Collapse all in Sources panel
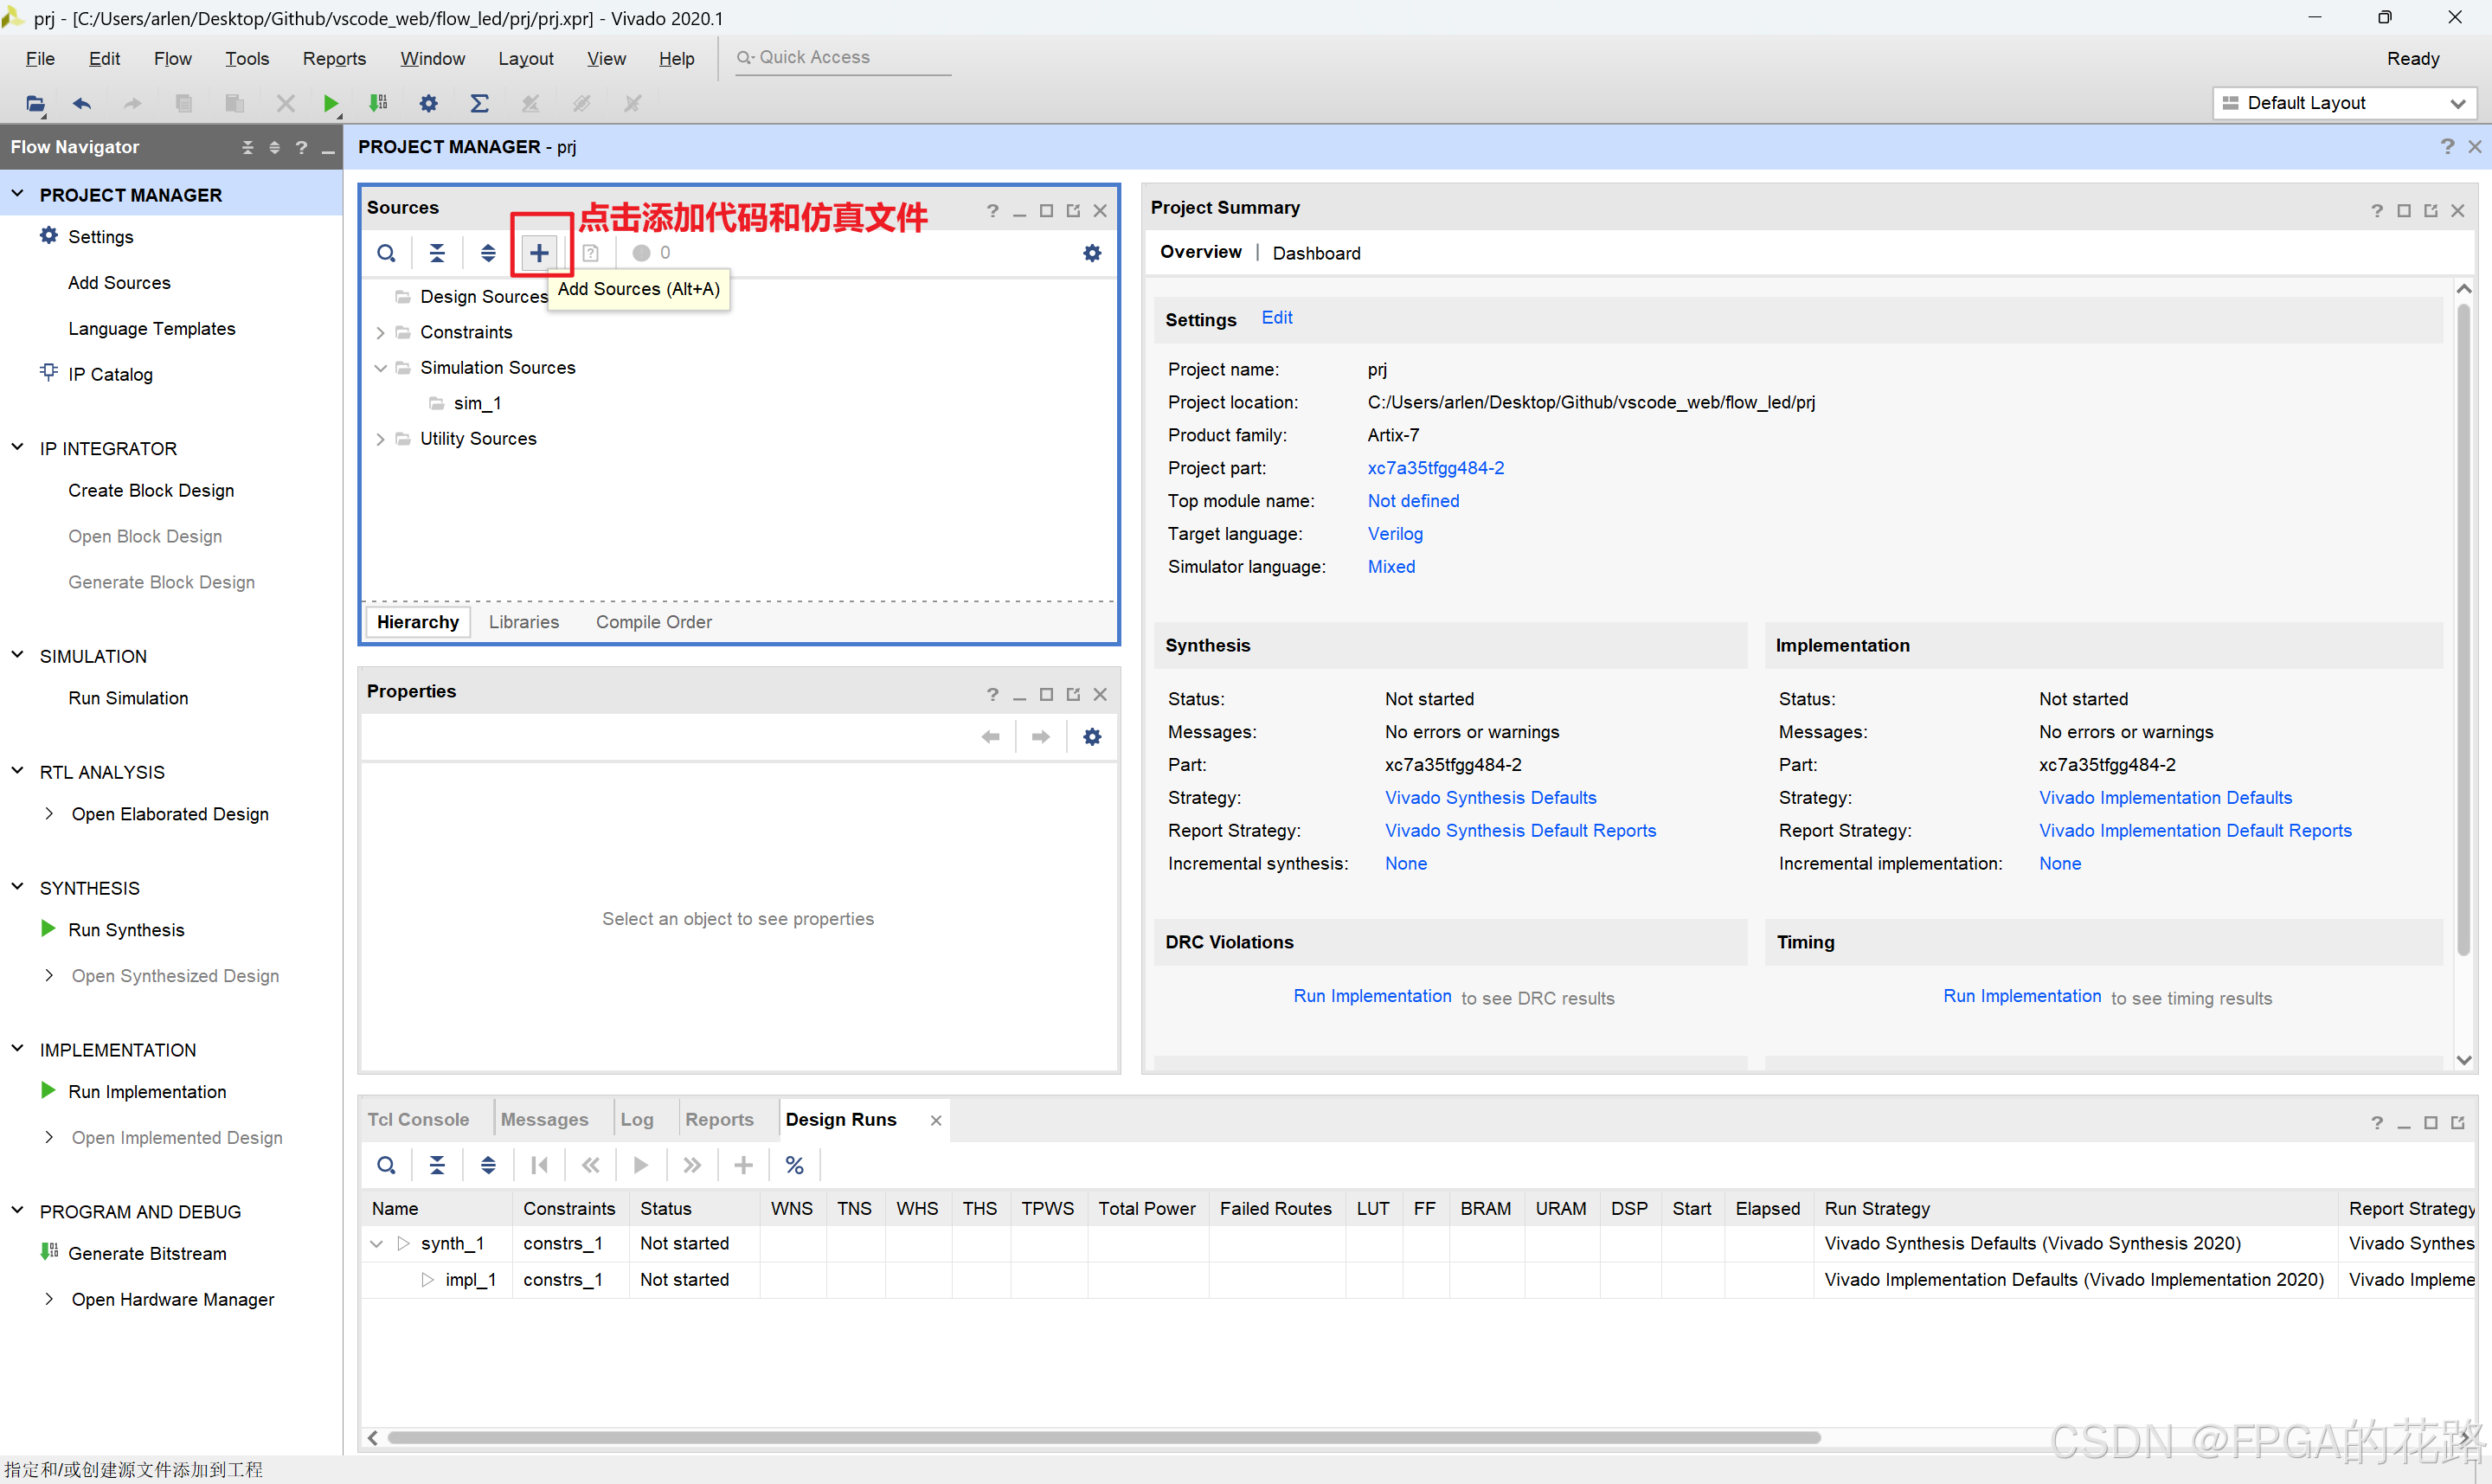The width and height of the screenshot is (2492, 1484). pyautogui.click(x=437, y=253)
